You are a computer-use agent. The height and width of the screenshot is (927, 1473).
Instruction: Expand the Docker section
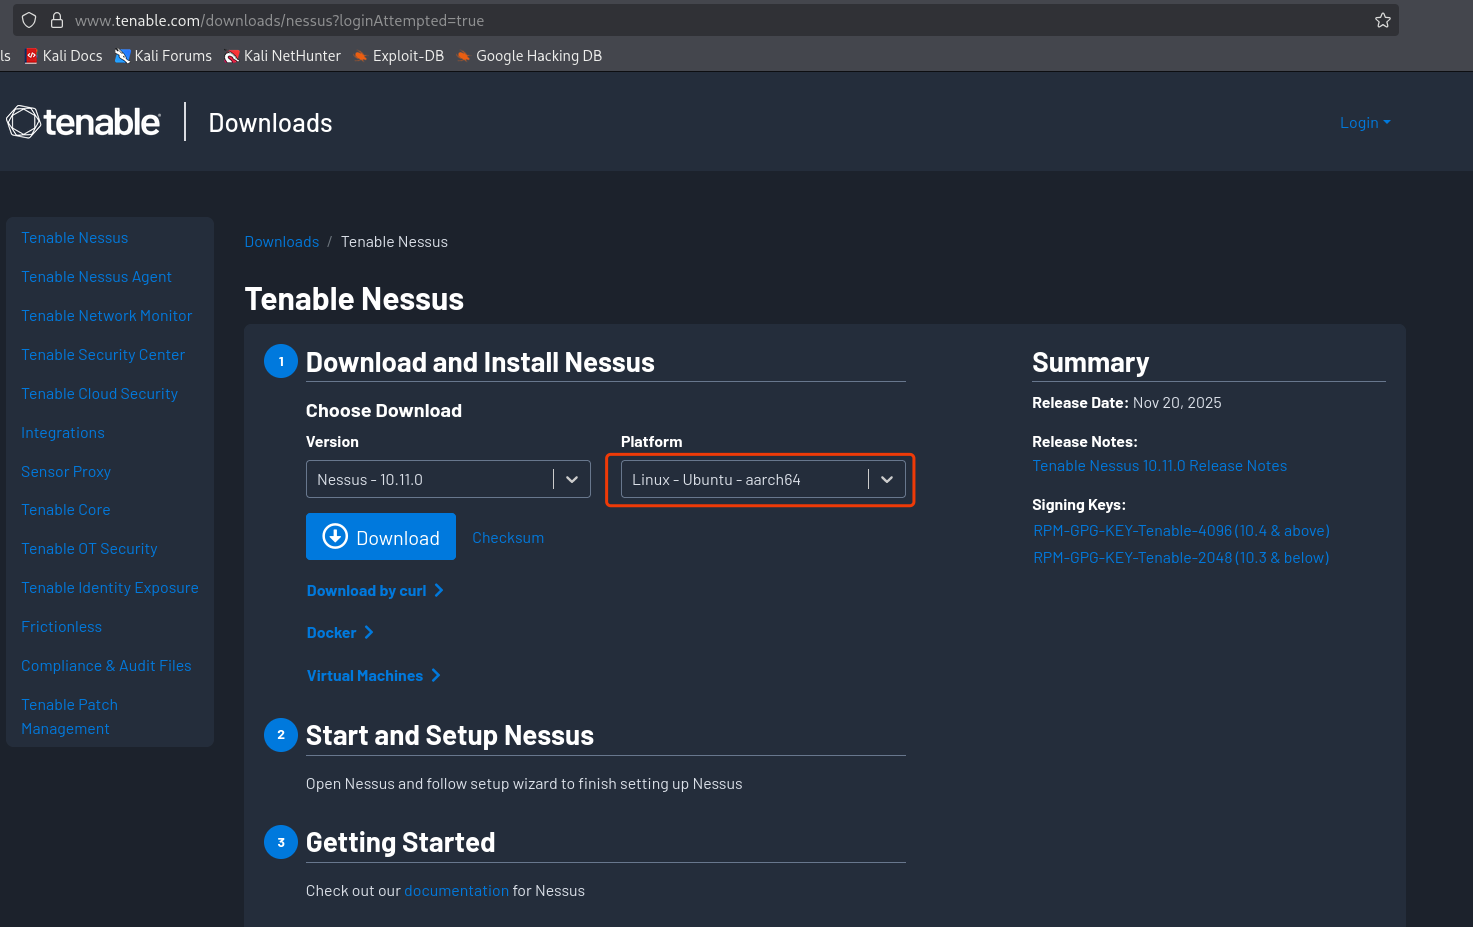(x=340, y=632)
